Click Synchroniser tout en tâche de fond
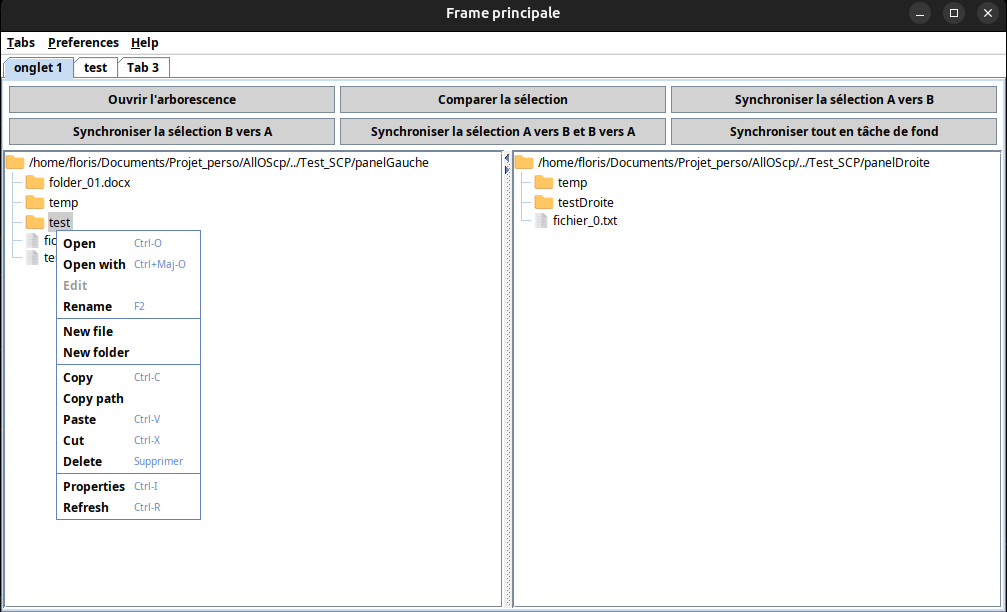Image resolution: width=1007 pixels, height=612 pixels. (x=833, y=131)
